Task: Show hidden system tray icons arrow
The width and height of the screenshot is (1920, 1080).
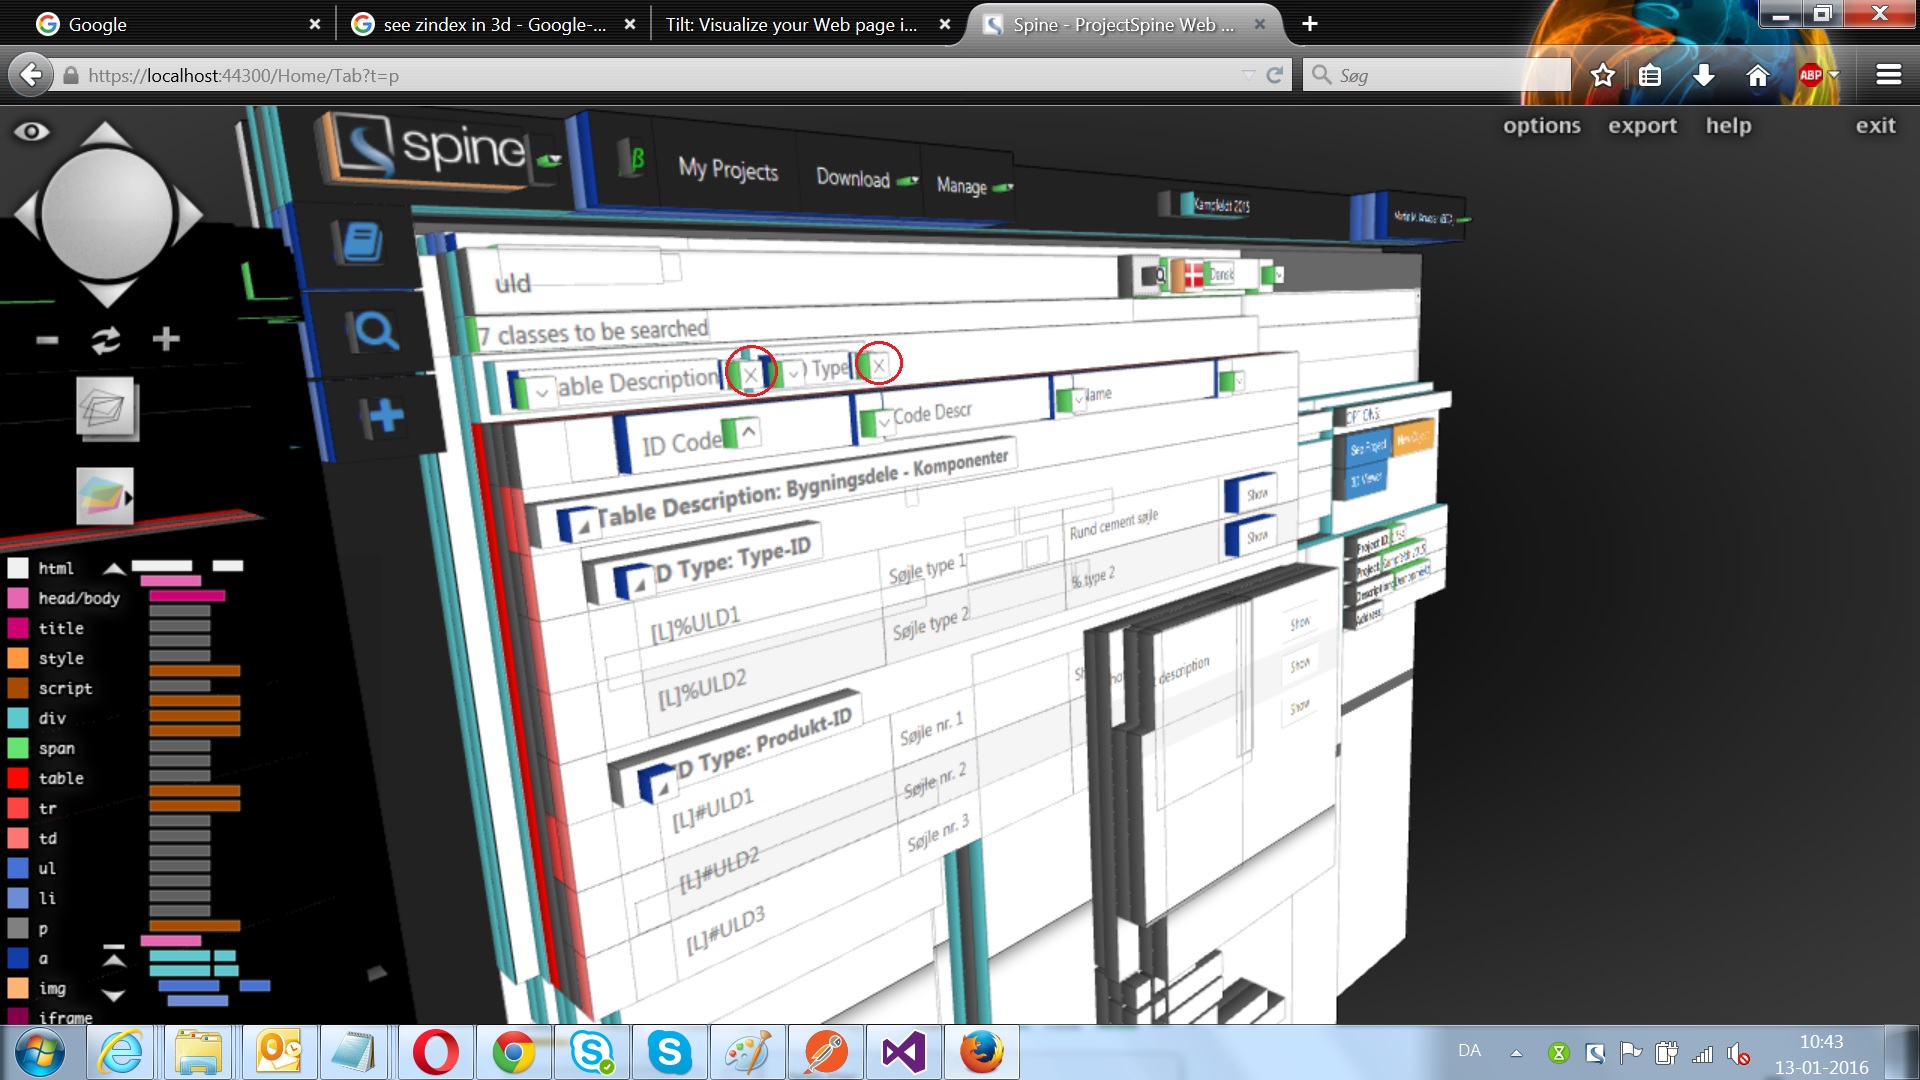Action: coord(1516,1052)
